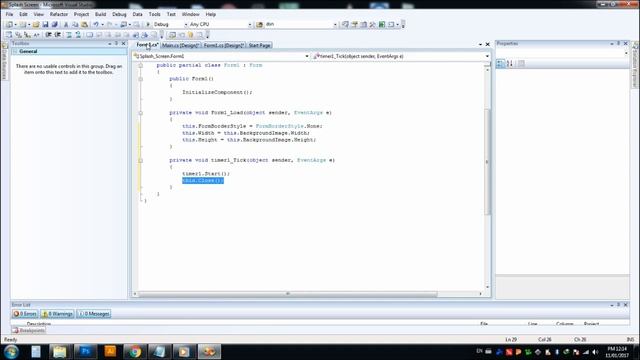Switch to Form1.cs [Design] tab
This screenshot has height=360, width=640.
[x=224, y=45]
